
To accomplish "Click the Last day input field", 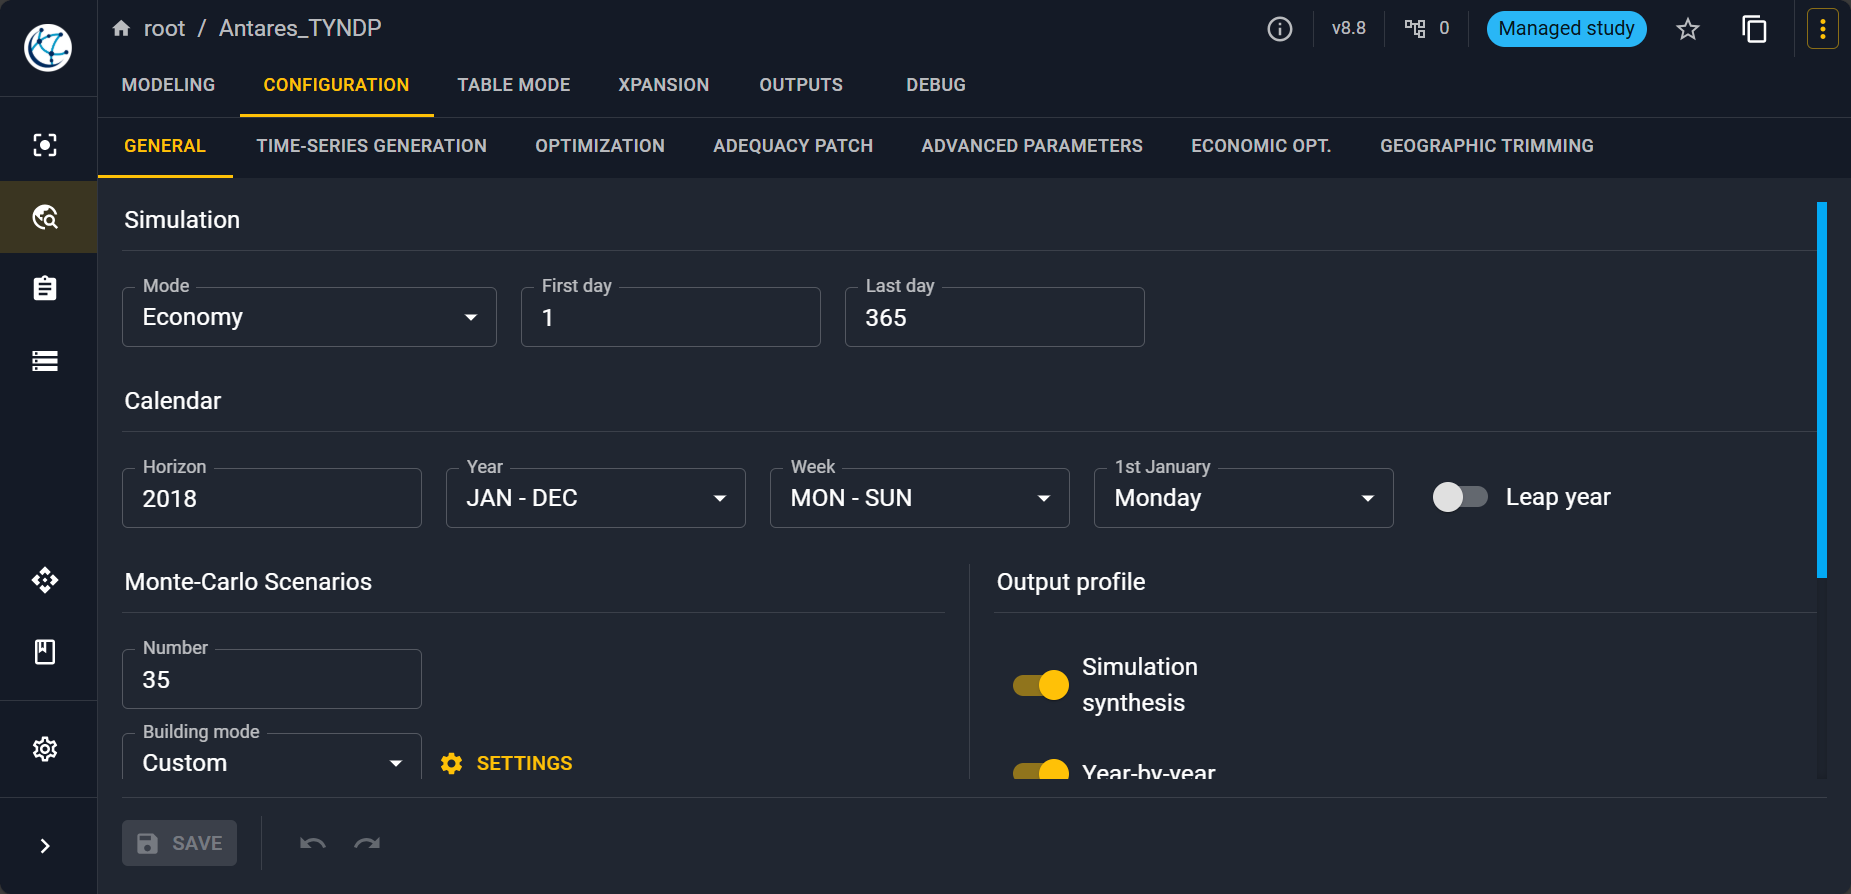I will coord(995,317).
